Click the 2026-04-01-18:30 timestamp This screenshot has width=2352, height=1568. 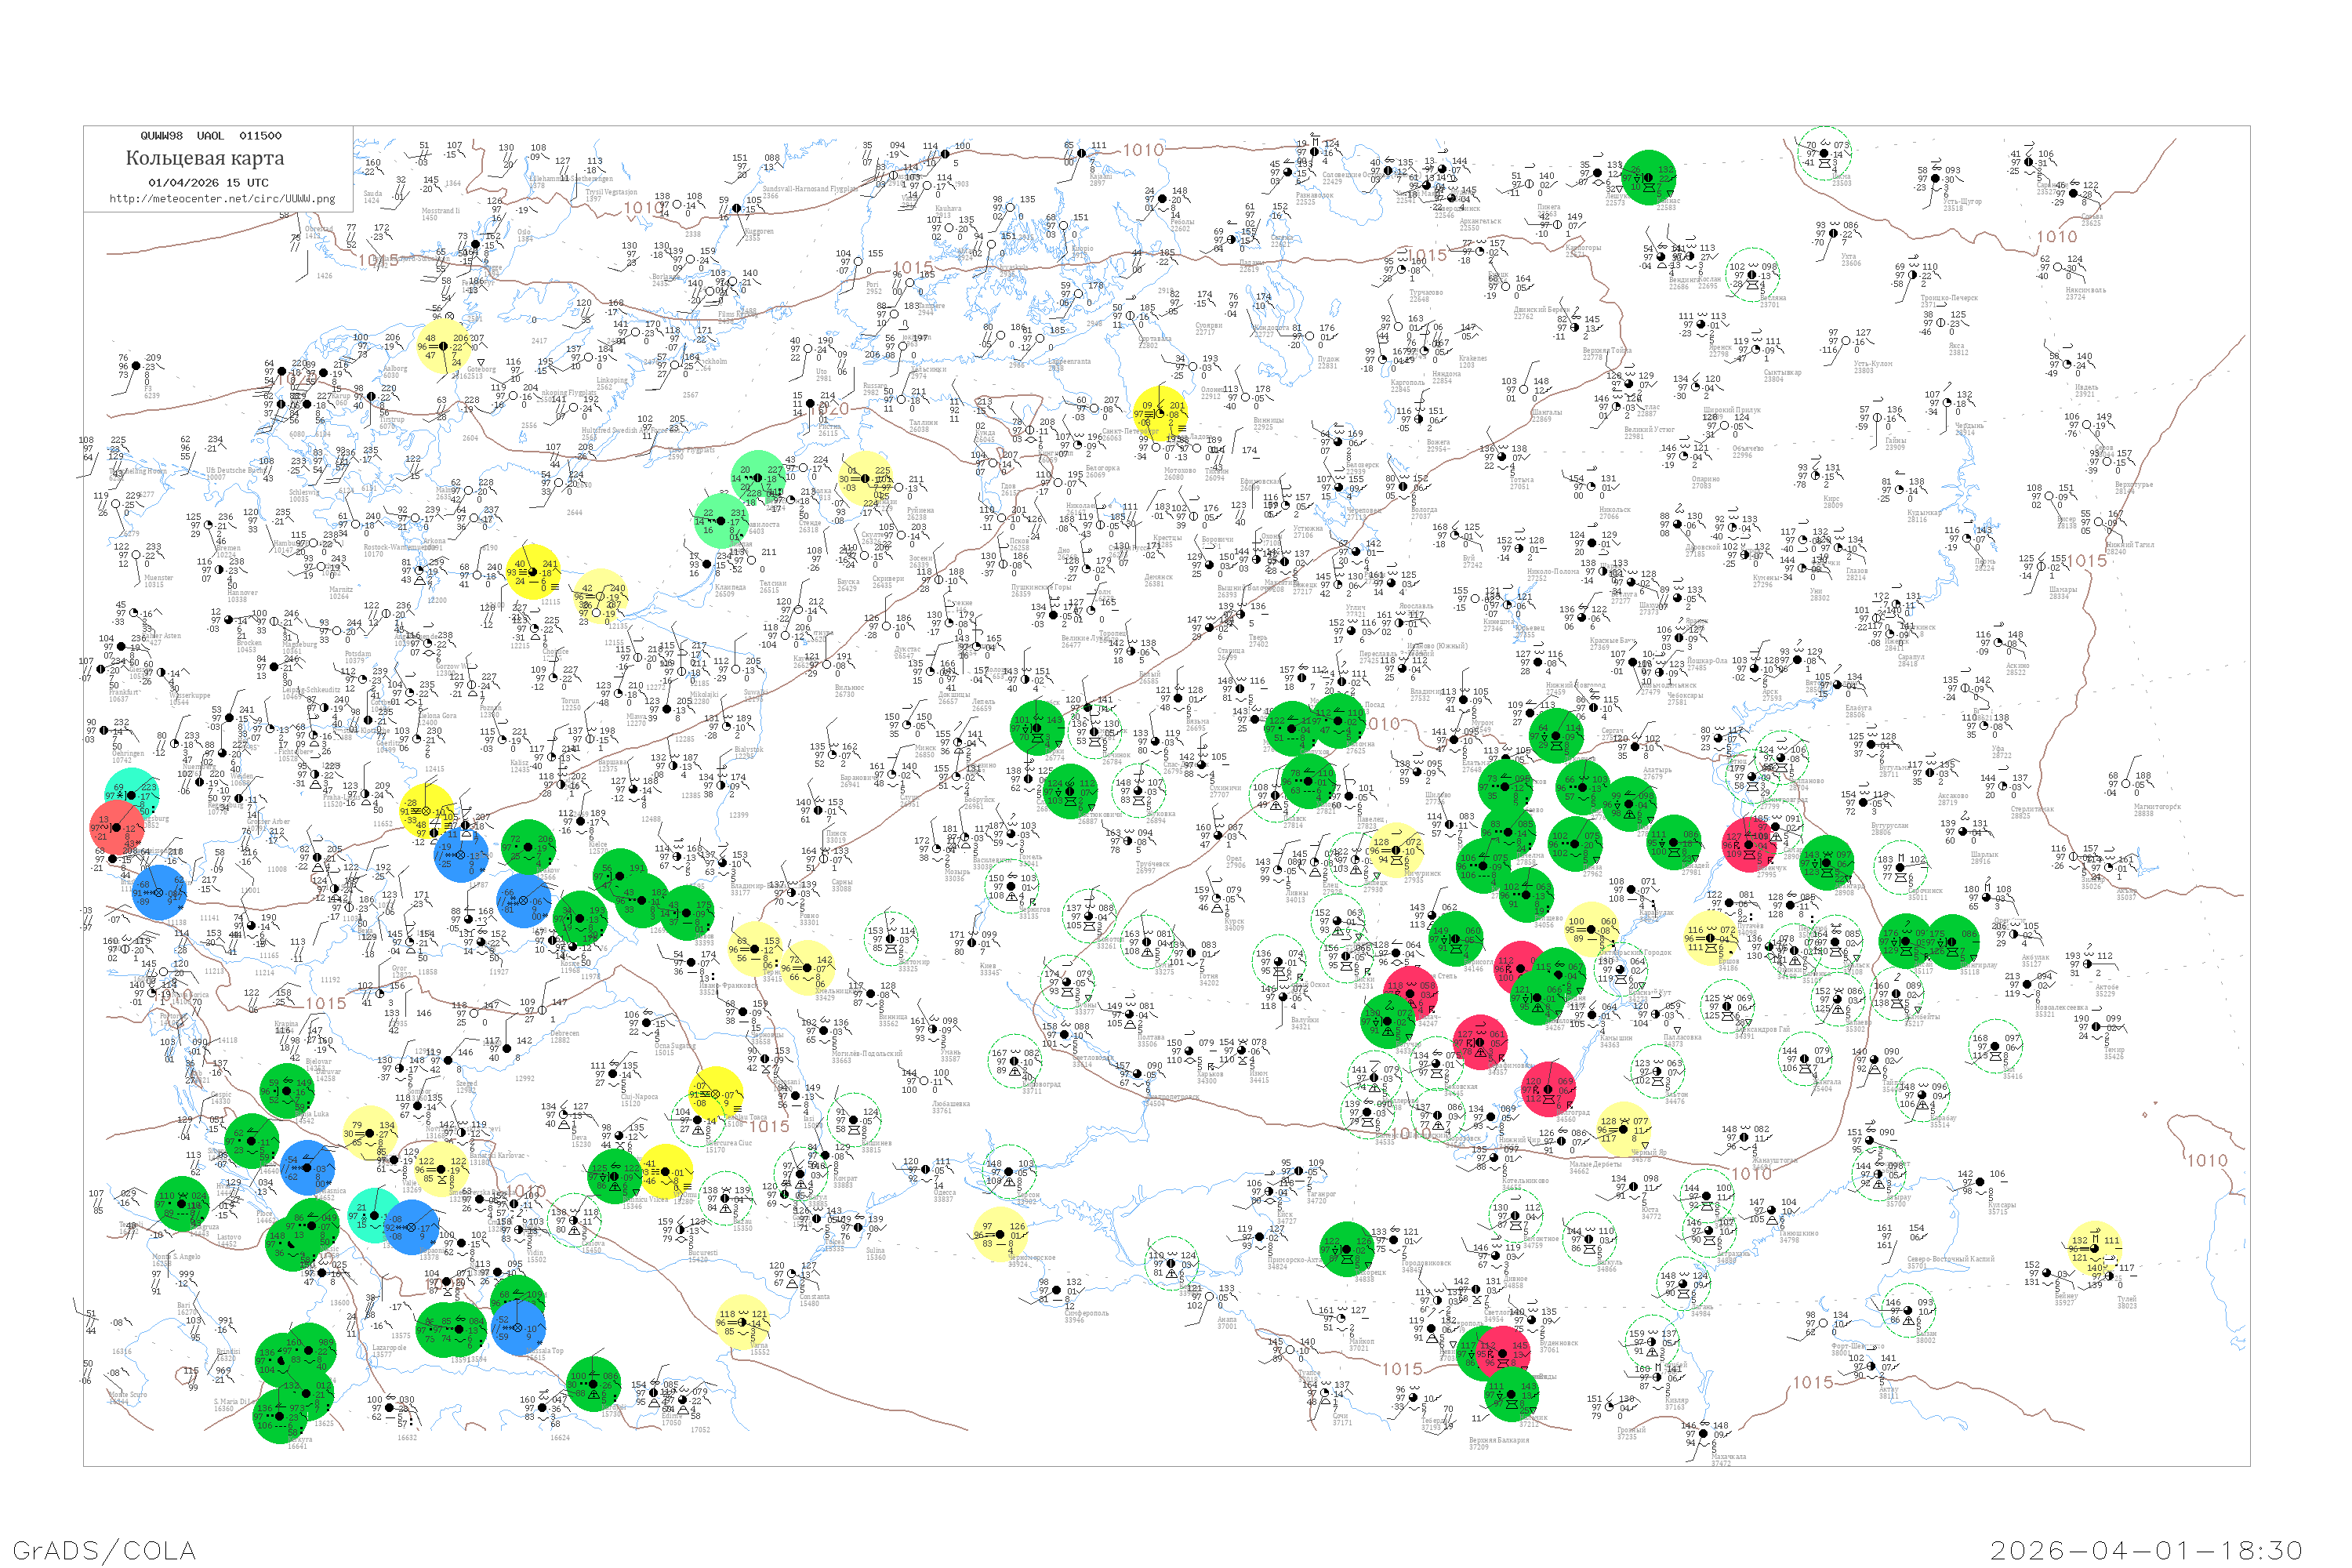(2146, 1550)
